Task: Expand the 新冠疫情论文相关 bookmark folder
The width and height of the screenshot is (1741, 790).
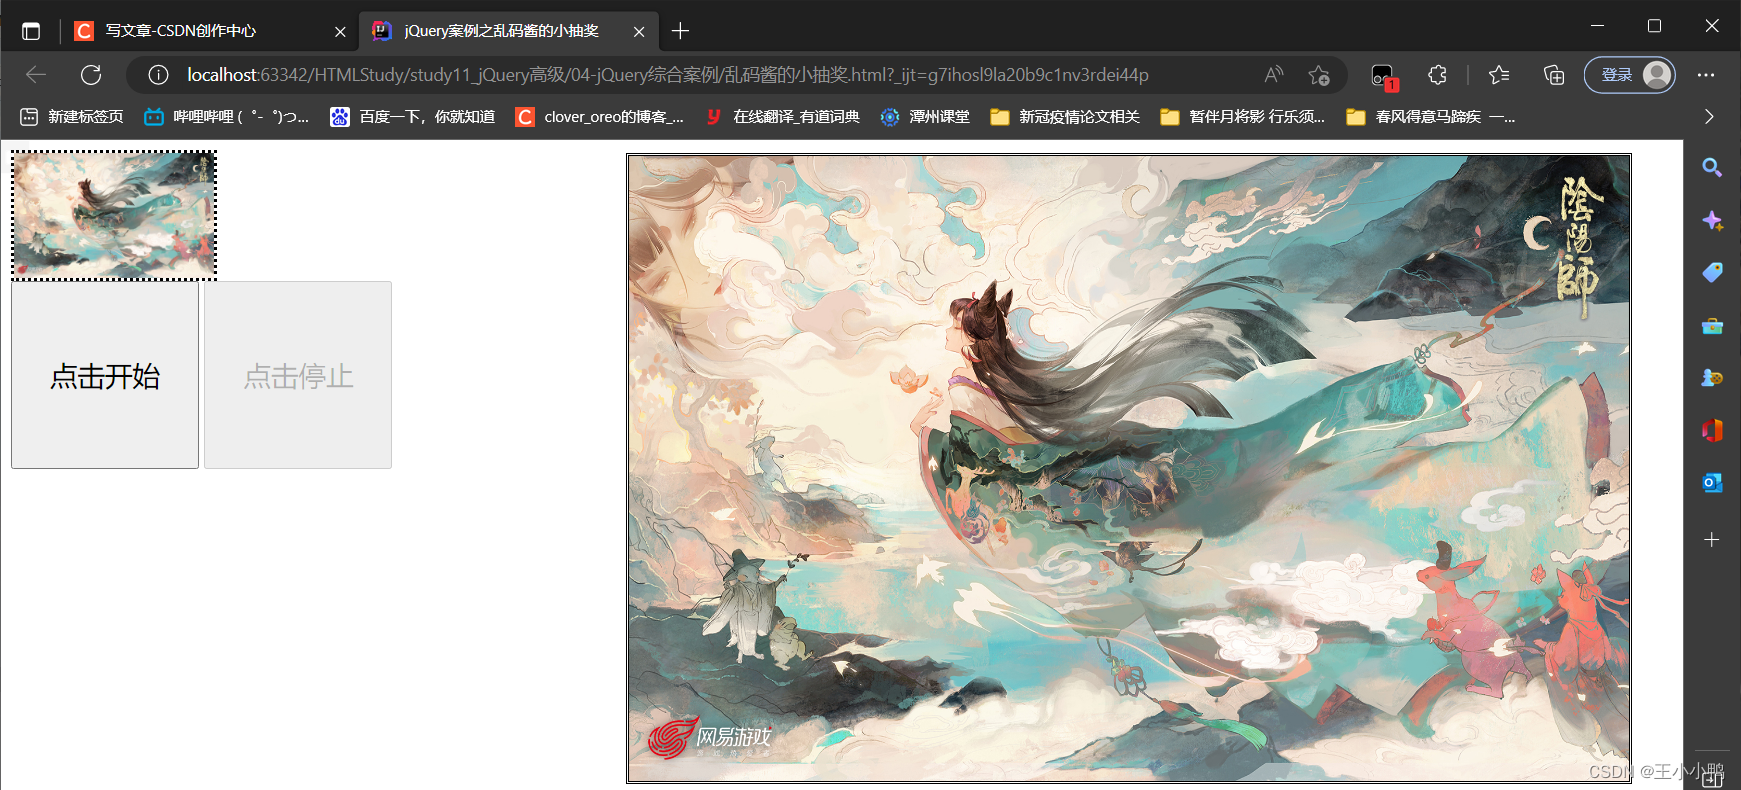Action: coord(1065,117)
